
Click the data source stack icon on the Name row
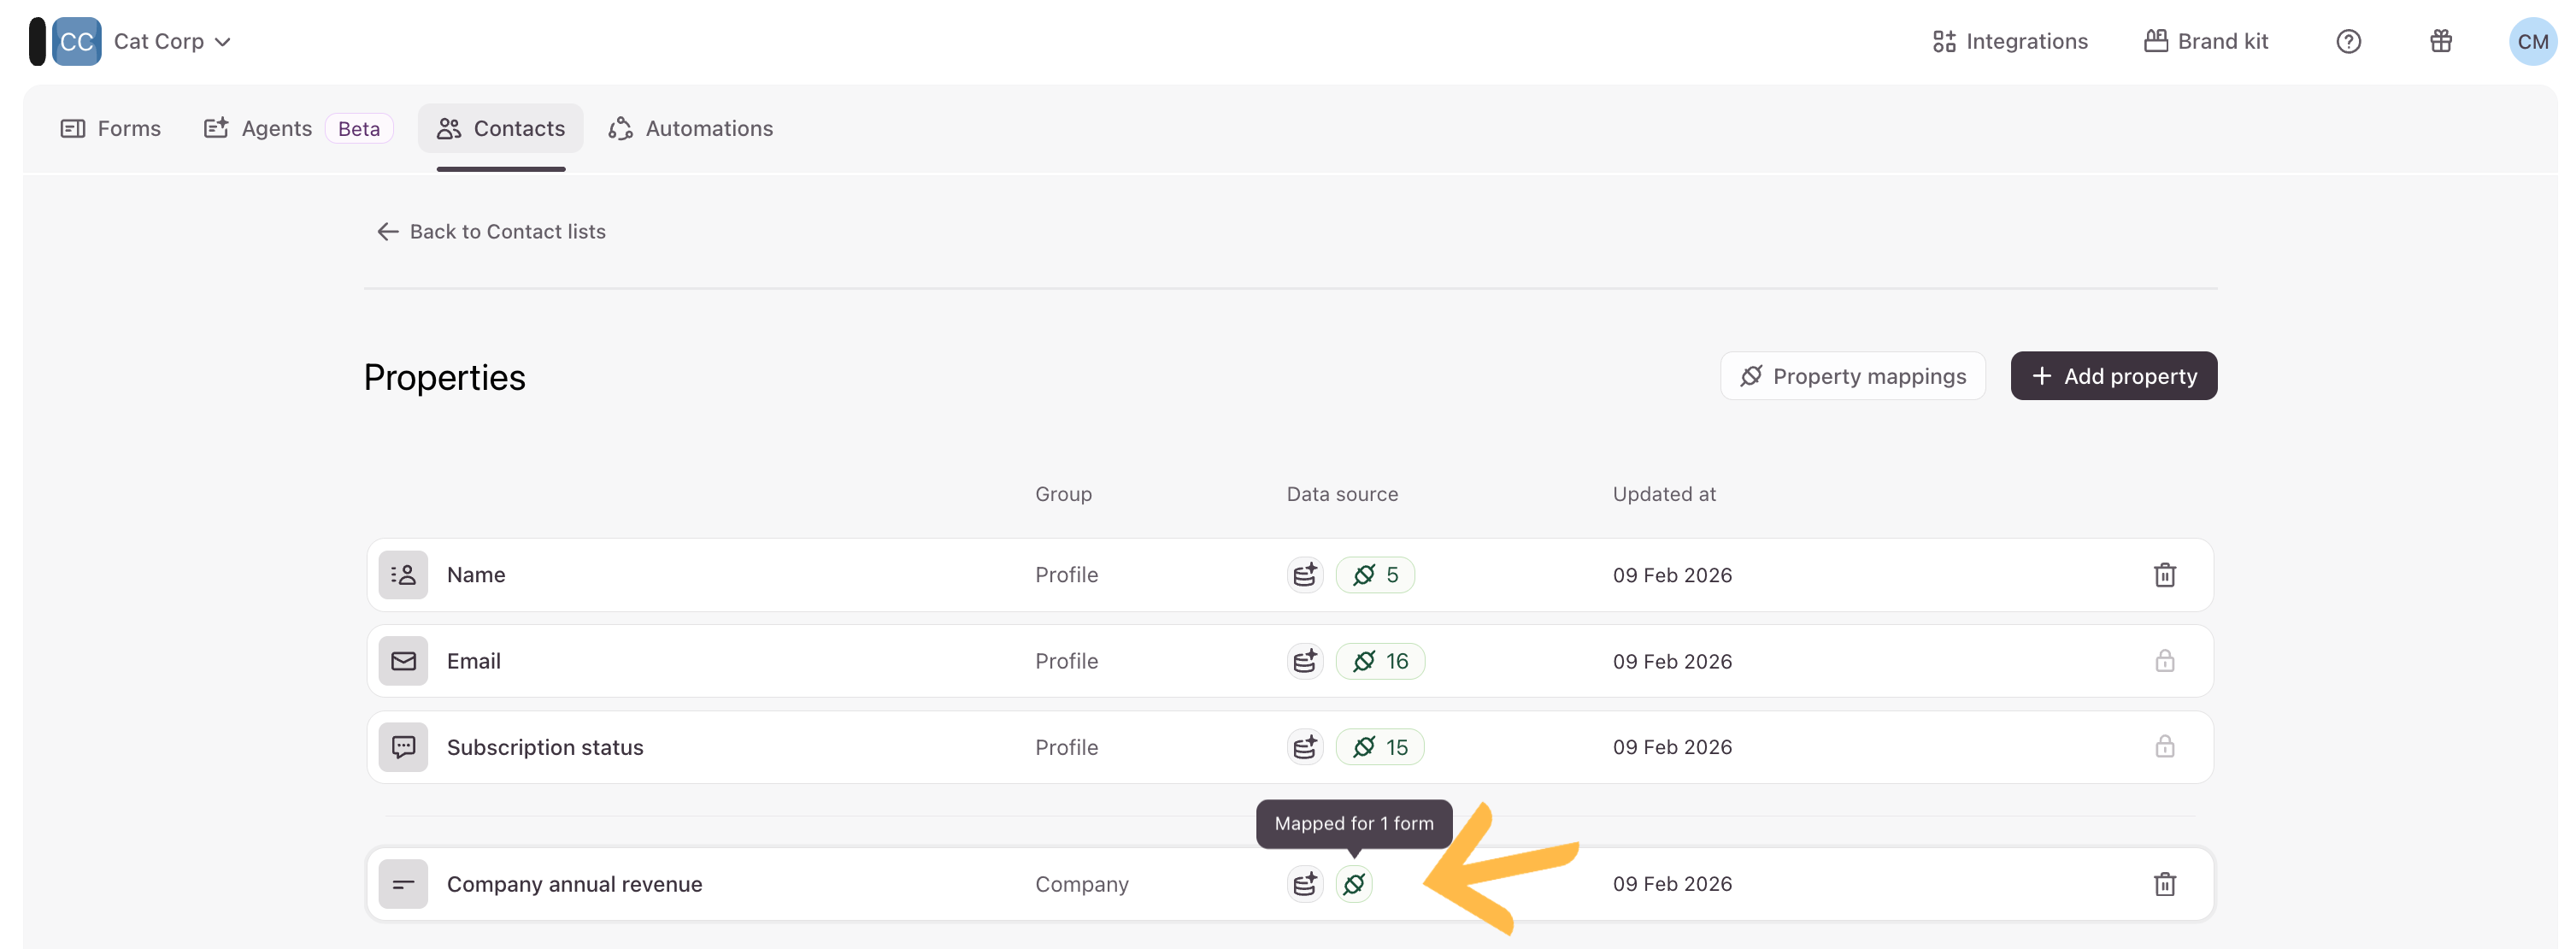point(1304,575)
